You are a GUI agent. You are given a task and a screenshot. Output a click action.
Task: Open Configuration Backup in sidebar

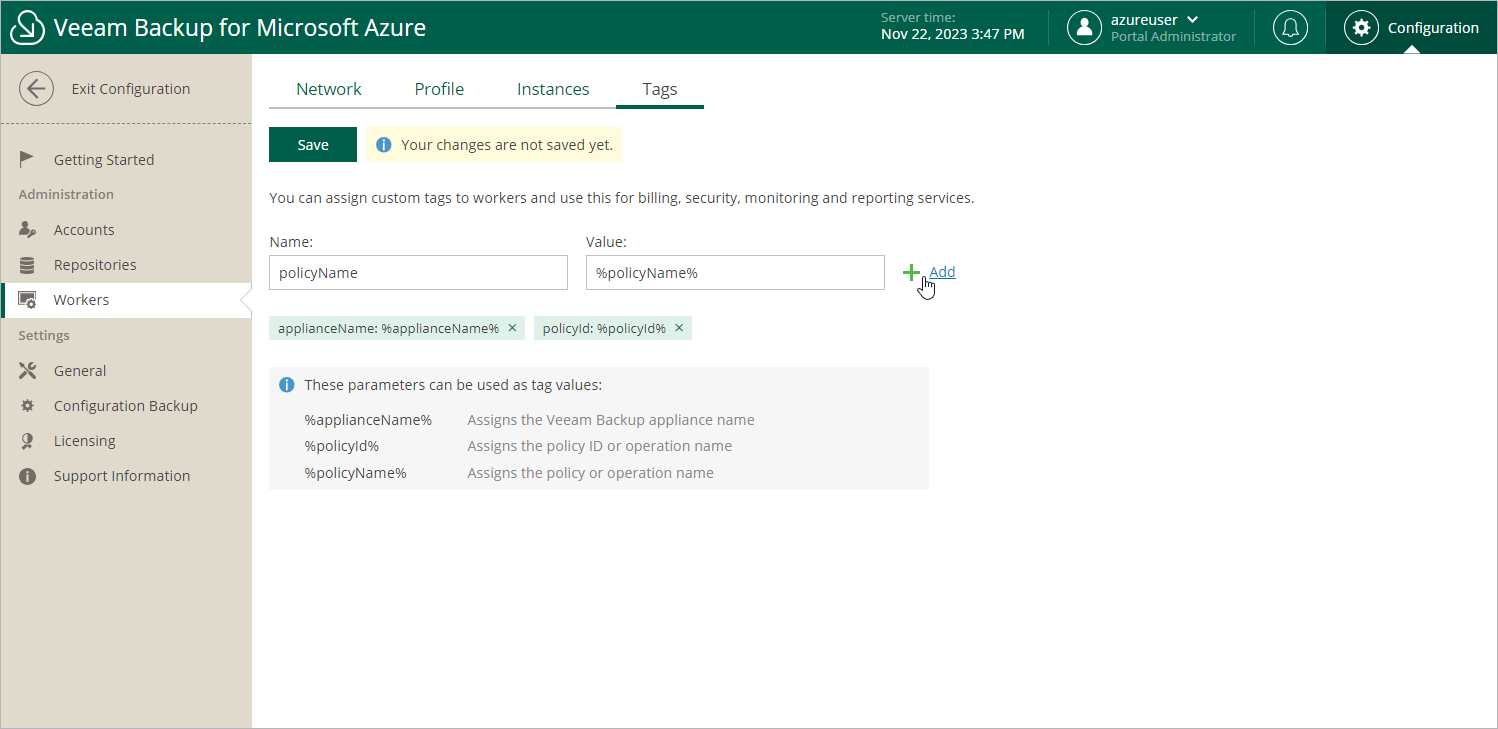(x=126, y=406)
